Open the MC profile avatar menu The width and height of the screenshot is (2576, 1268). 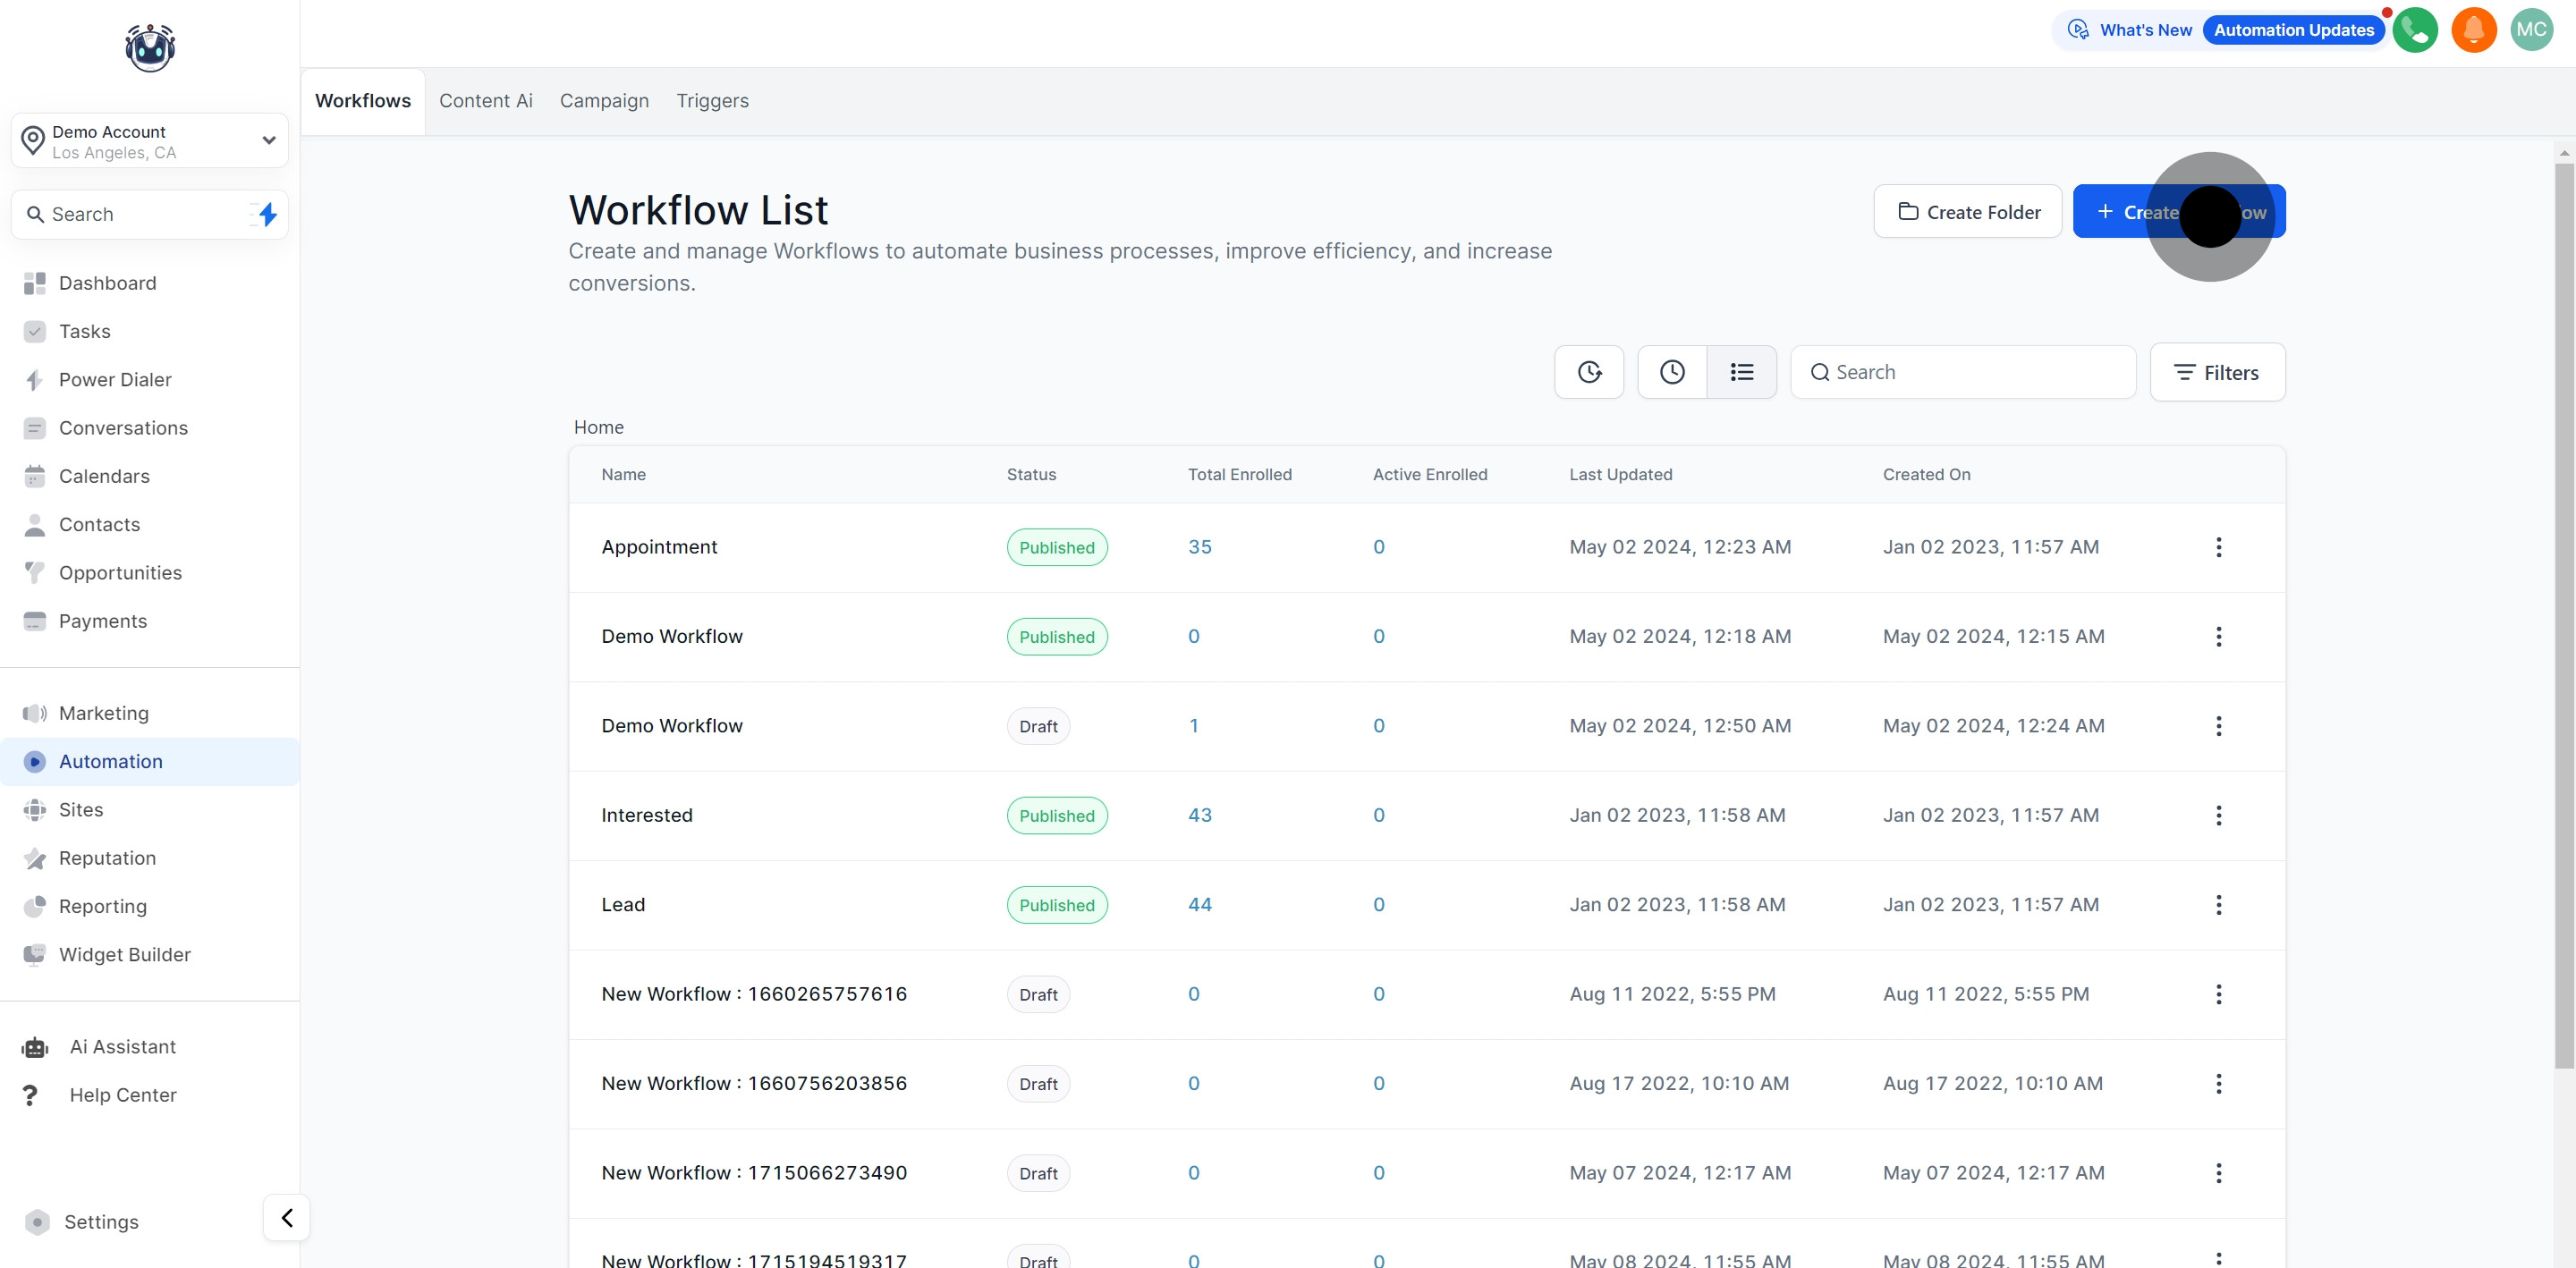pos(2531,30)
